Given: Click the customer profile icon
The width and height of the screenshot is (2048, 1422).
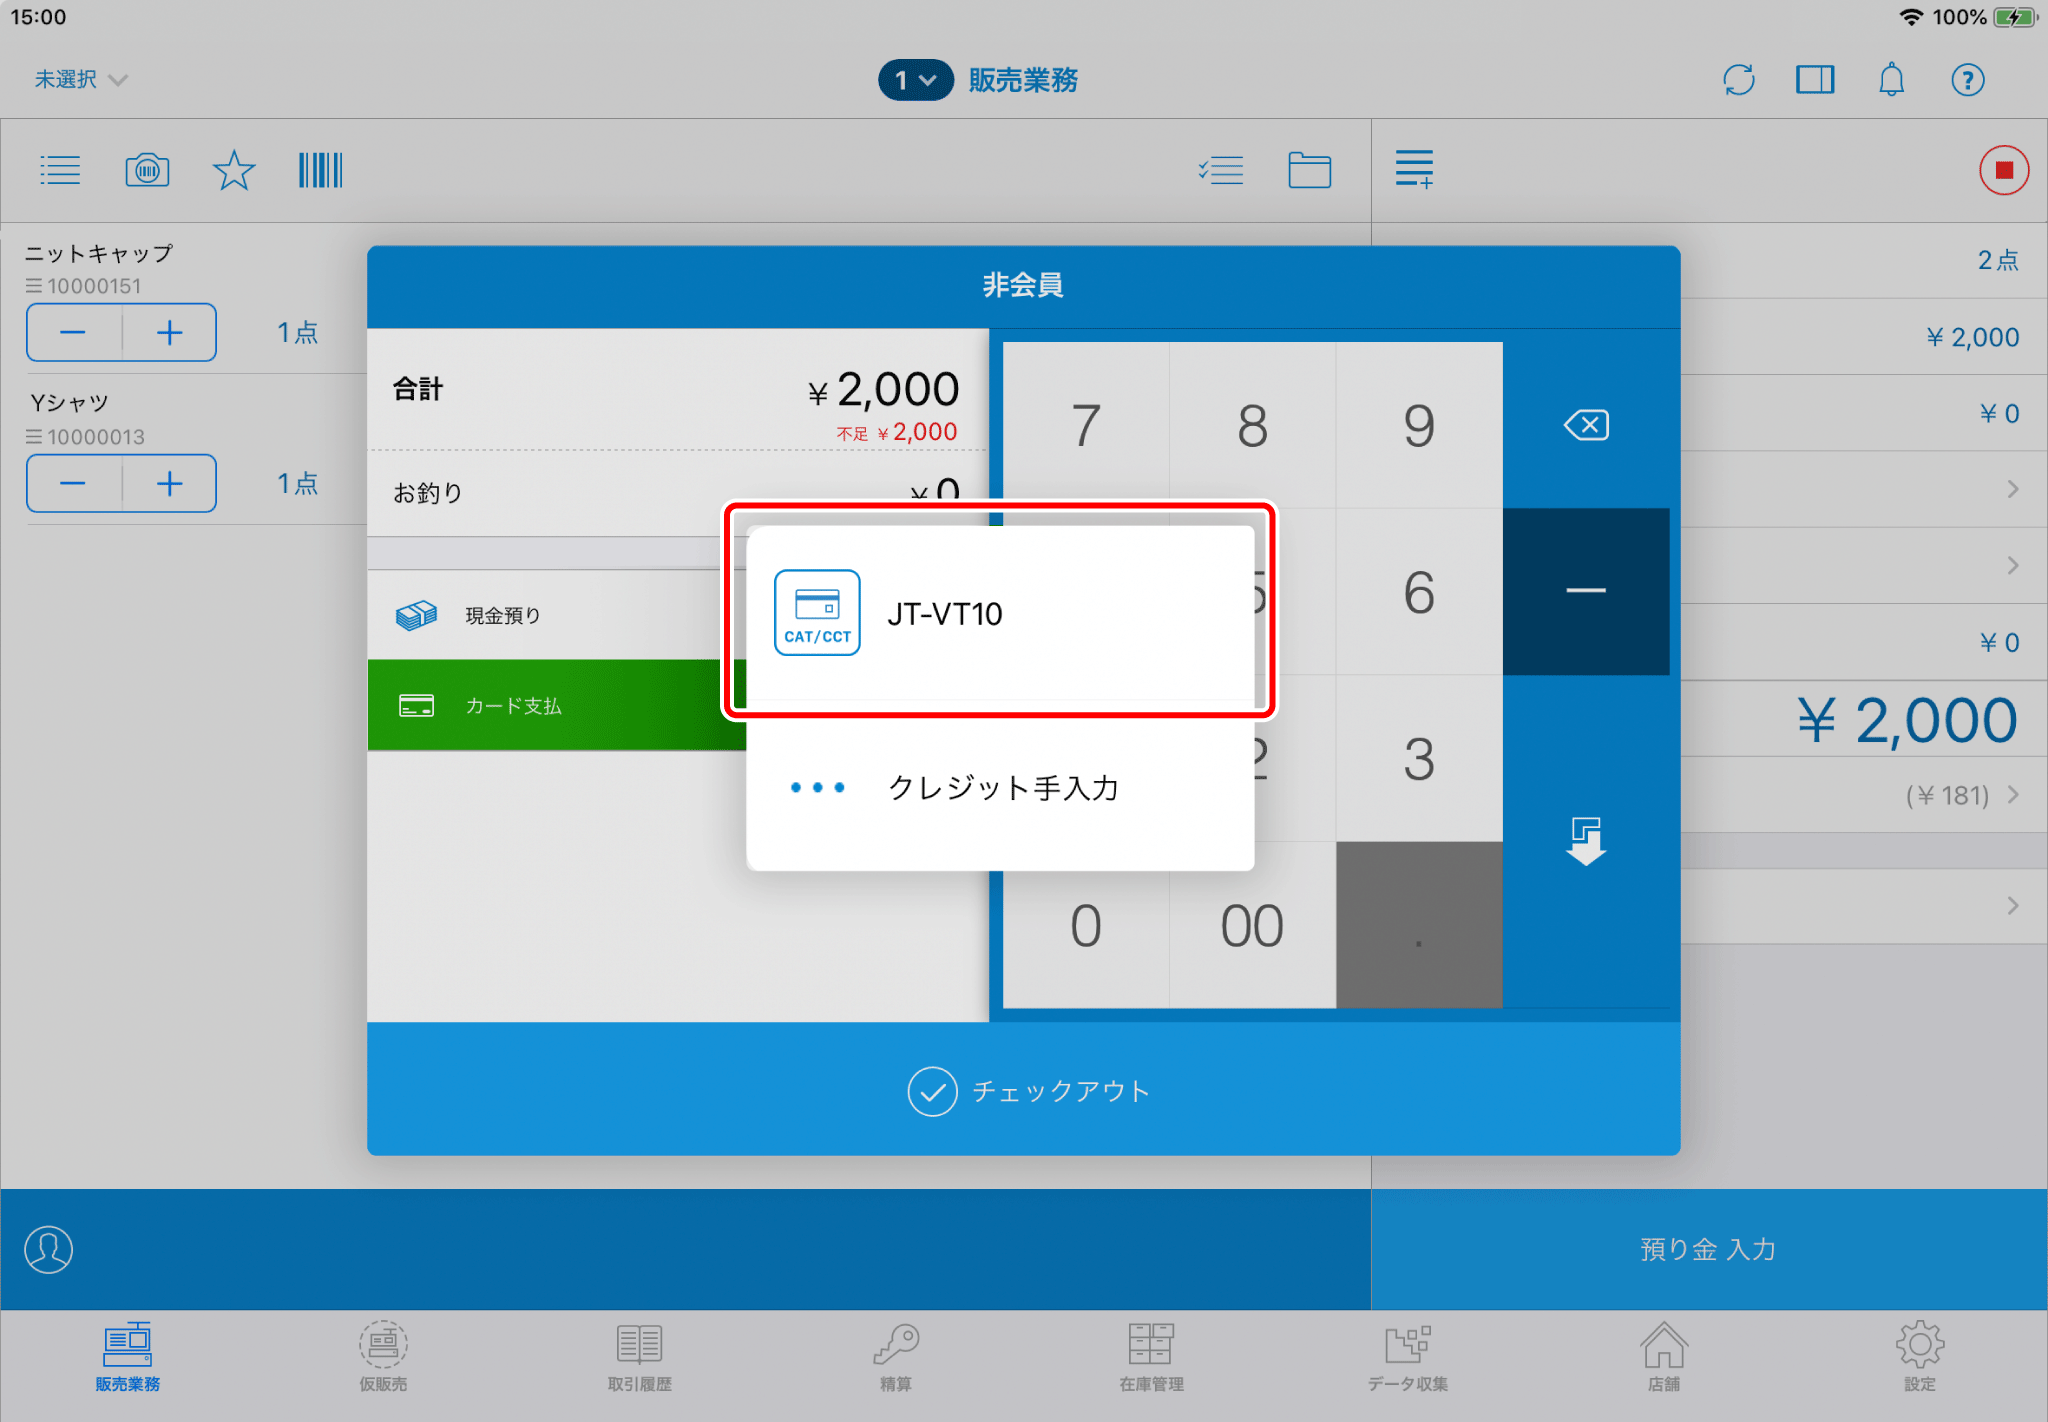Looking at the screenshot, I should click(x=49, y=1249).
